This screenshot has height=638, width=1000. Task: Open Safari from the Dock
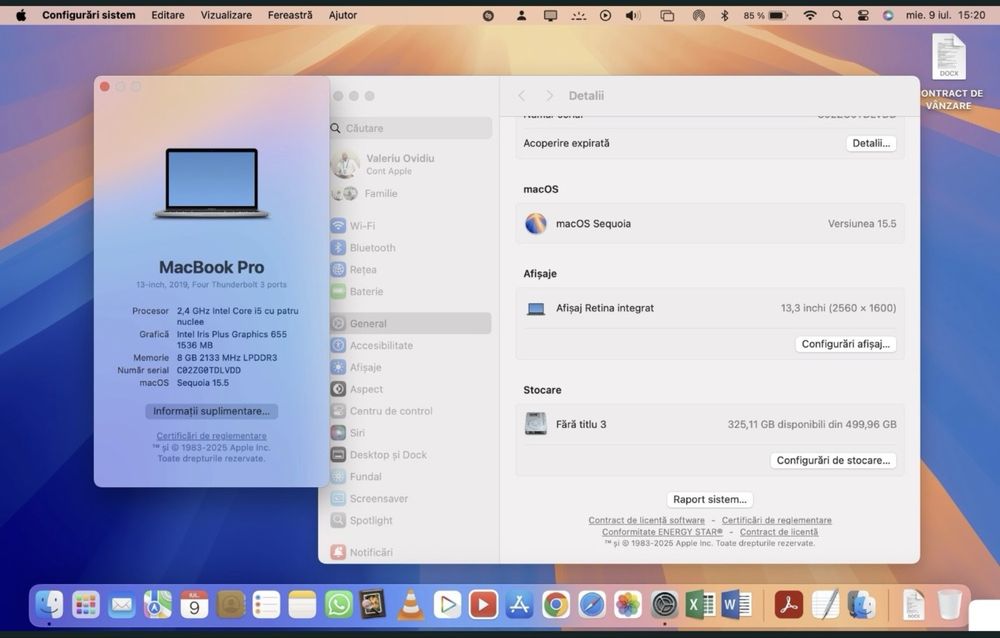pos(592,604)
